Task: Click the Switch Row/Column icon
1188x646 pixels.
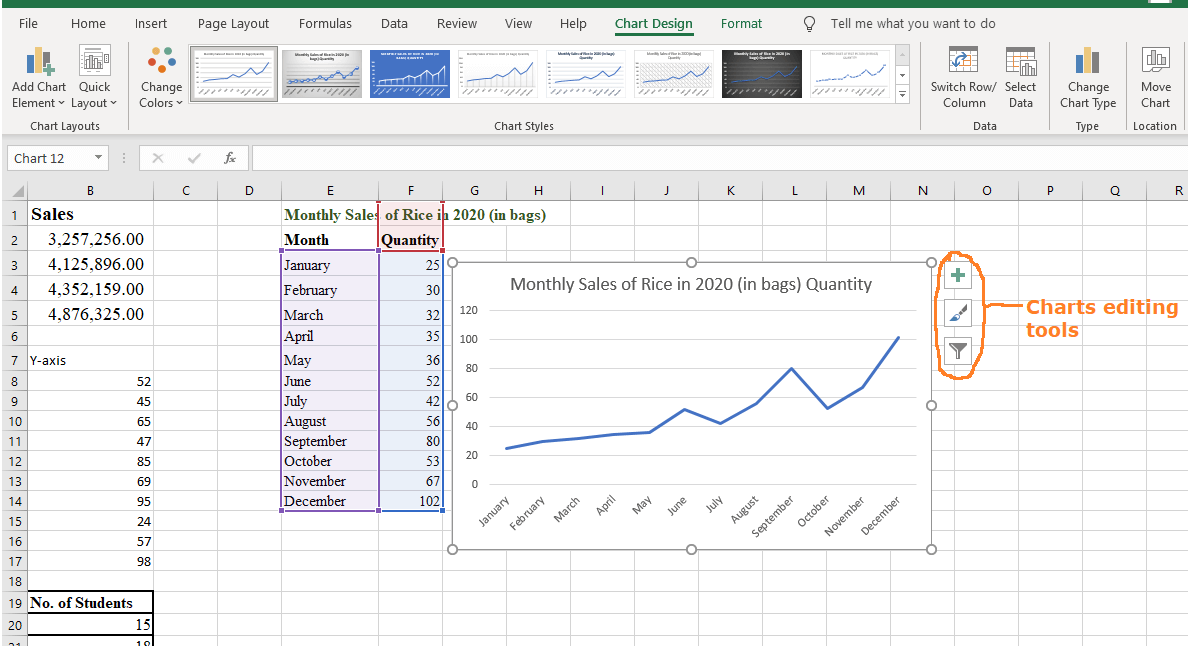Action: pos(962,77)
